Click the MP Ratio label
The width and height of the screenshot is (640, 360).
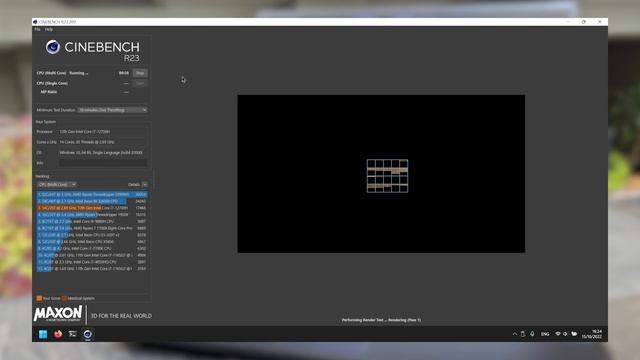point(49,92)
